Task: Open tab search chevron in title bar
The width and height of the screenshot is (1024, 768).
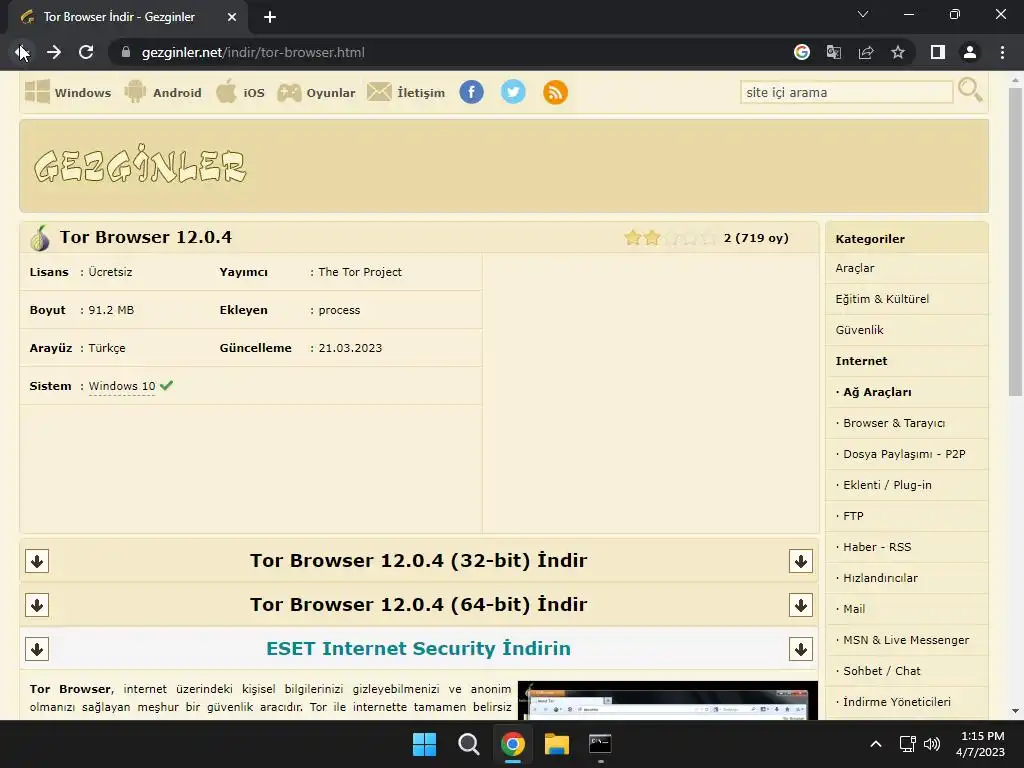Action: [x=863, y=14]
